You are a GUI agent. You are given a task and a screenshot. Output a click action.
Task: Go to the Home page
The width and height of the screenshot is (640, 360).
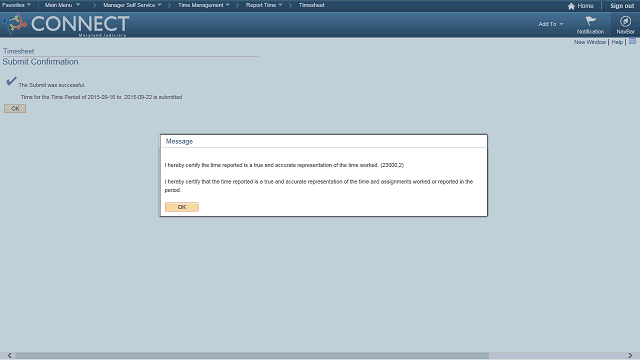tap(580, 6)
